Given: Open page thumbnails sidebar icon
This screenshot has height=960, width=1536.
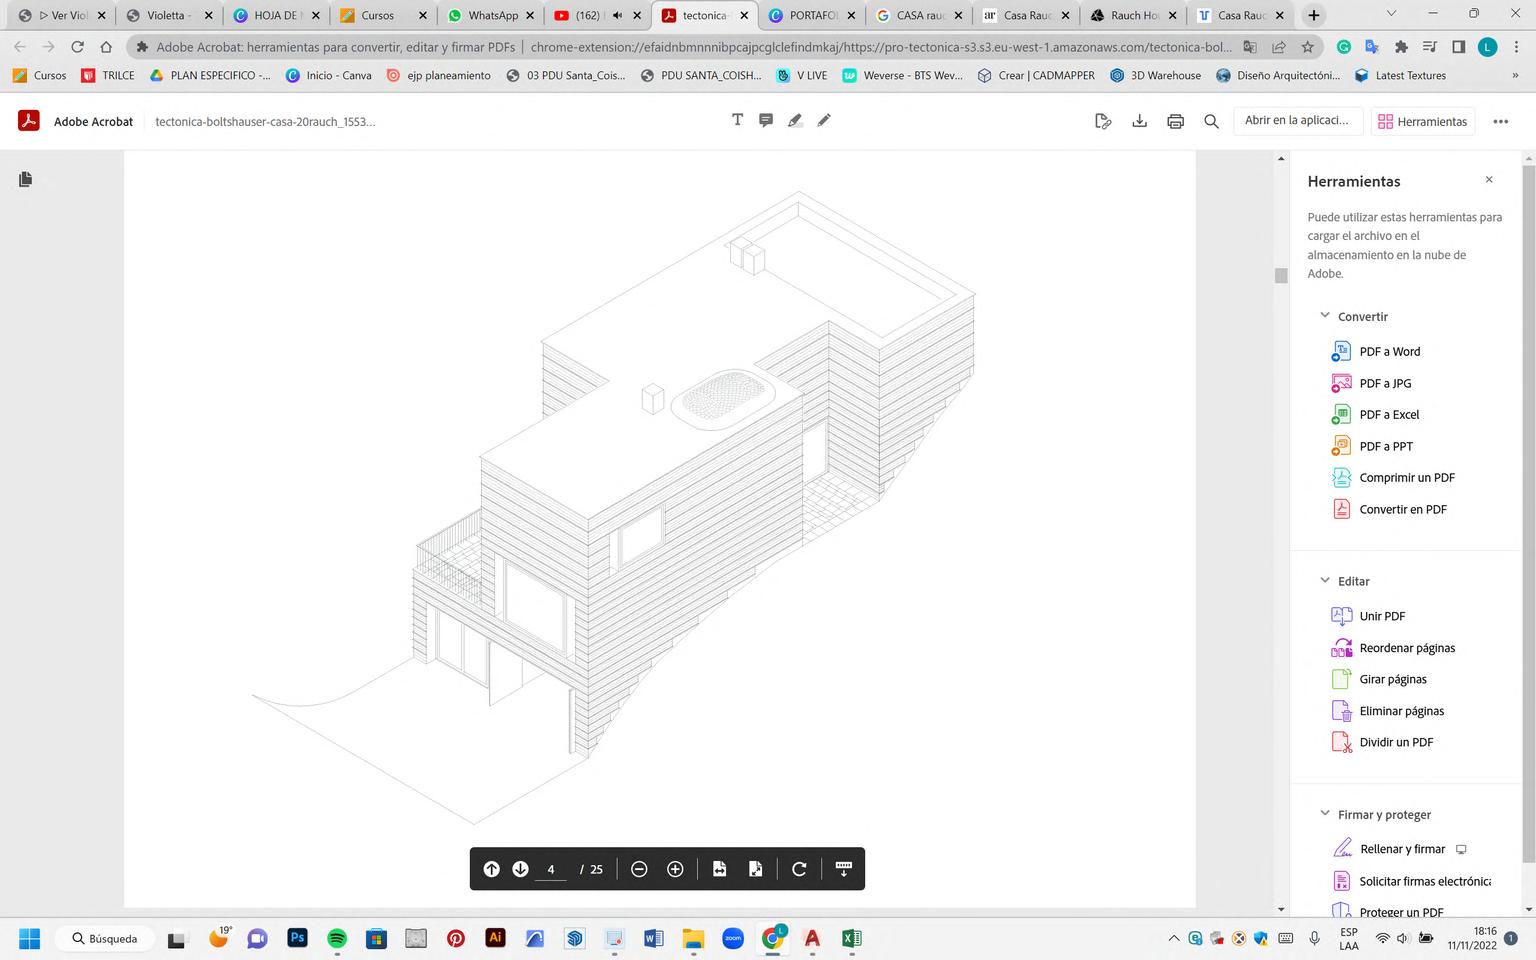Looking at the screenshot, I should [x=26, y=179].
